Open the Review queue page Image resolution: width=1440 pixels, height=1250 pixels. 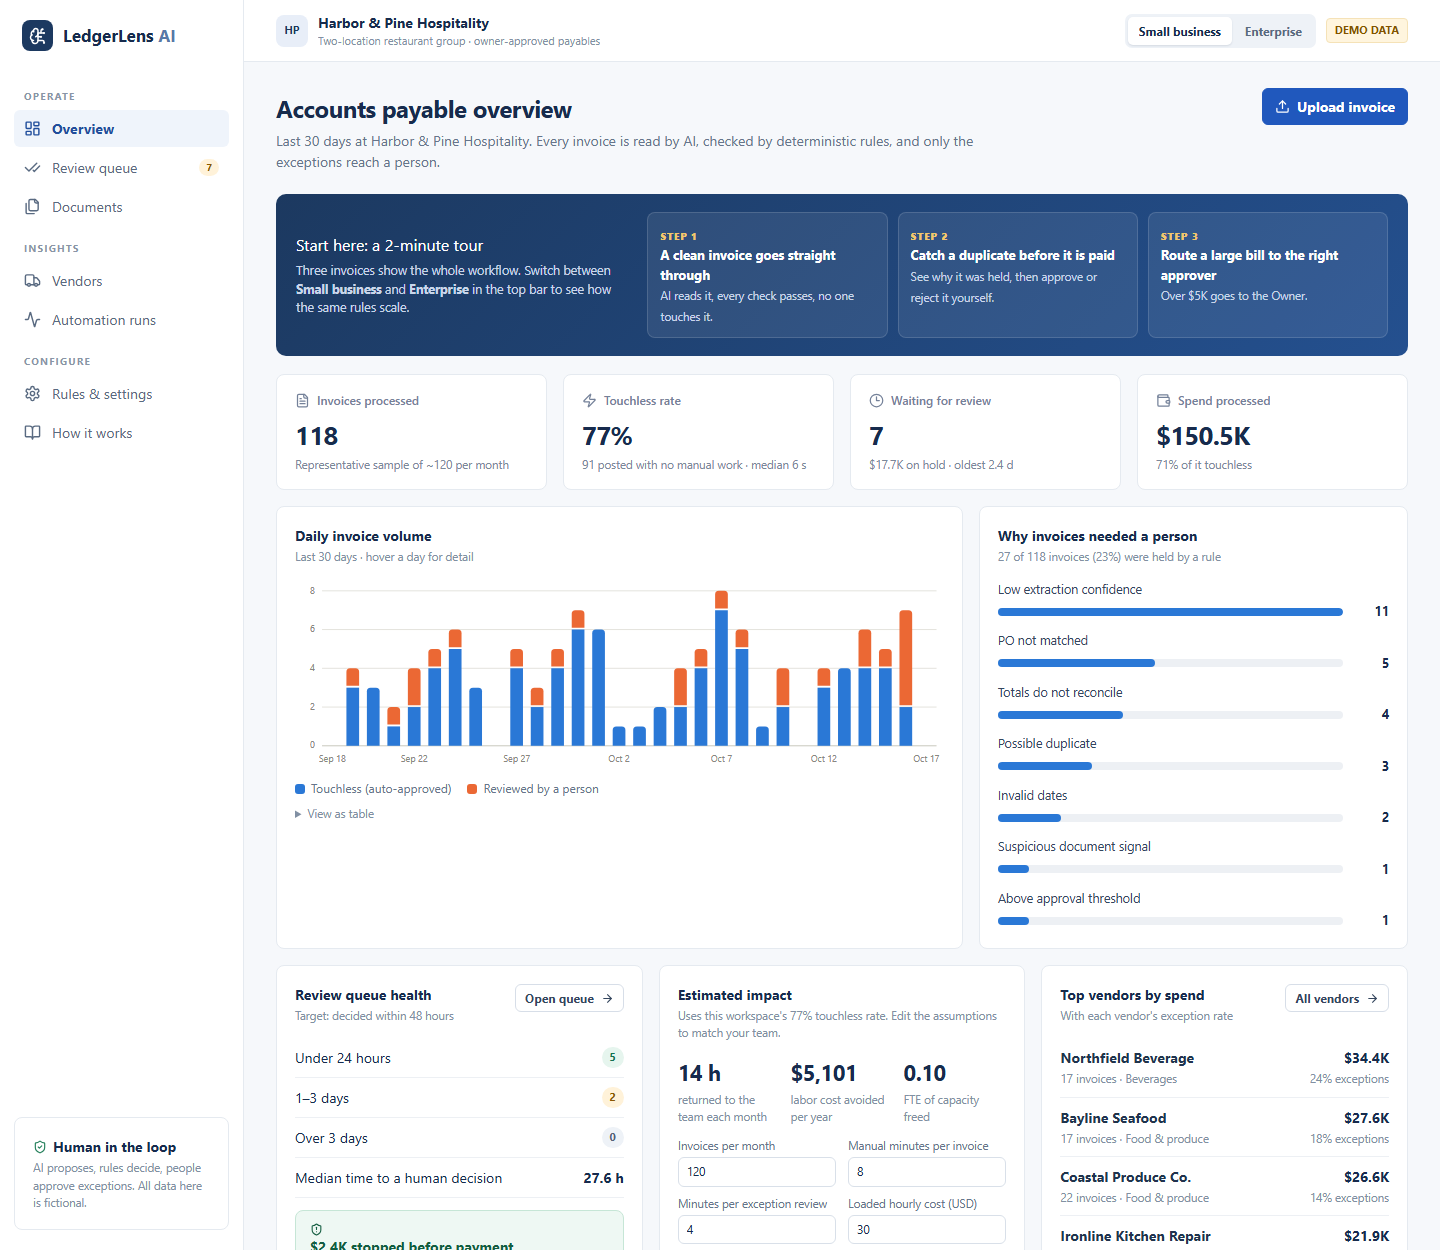tap(122, 168)
